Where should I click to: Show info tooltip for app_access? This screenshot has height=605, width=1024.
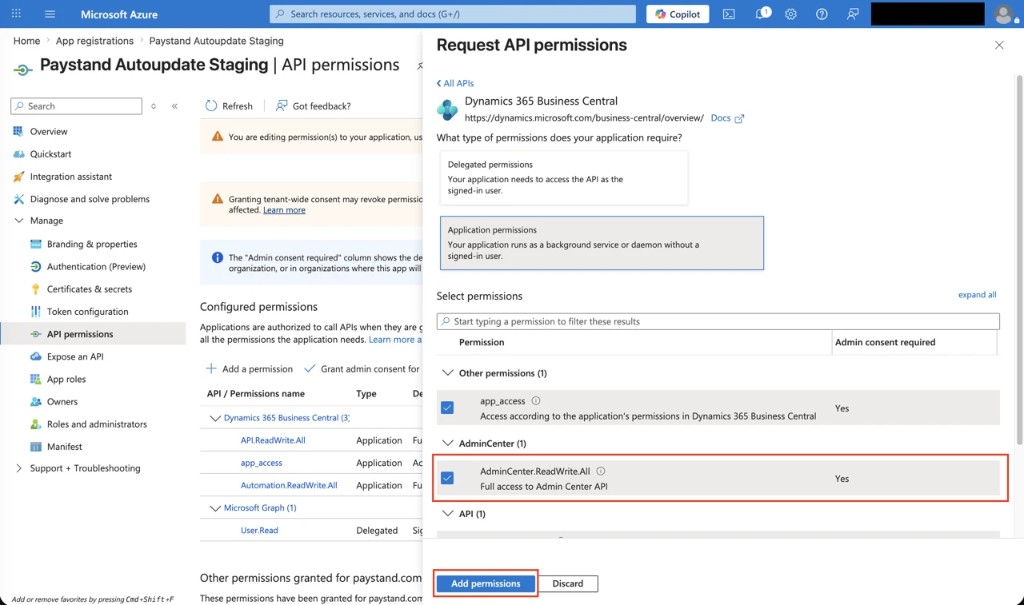click(x=536, y=401)
